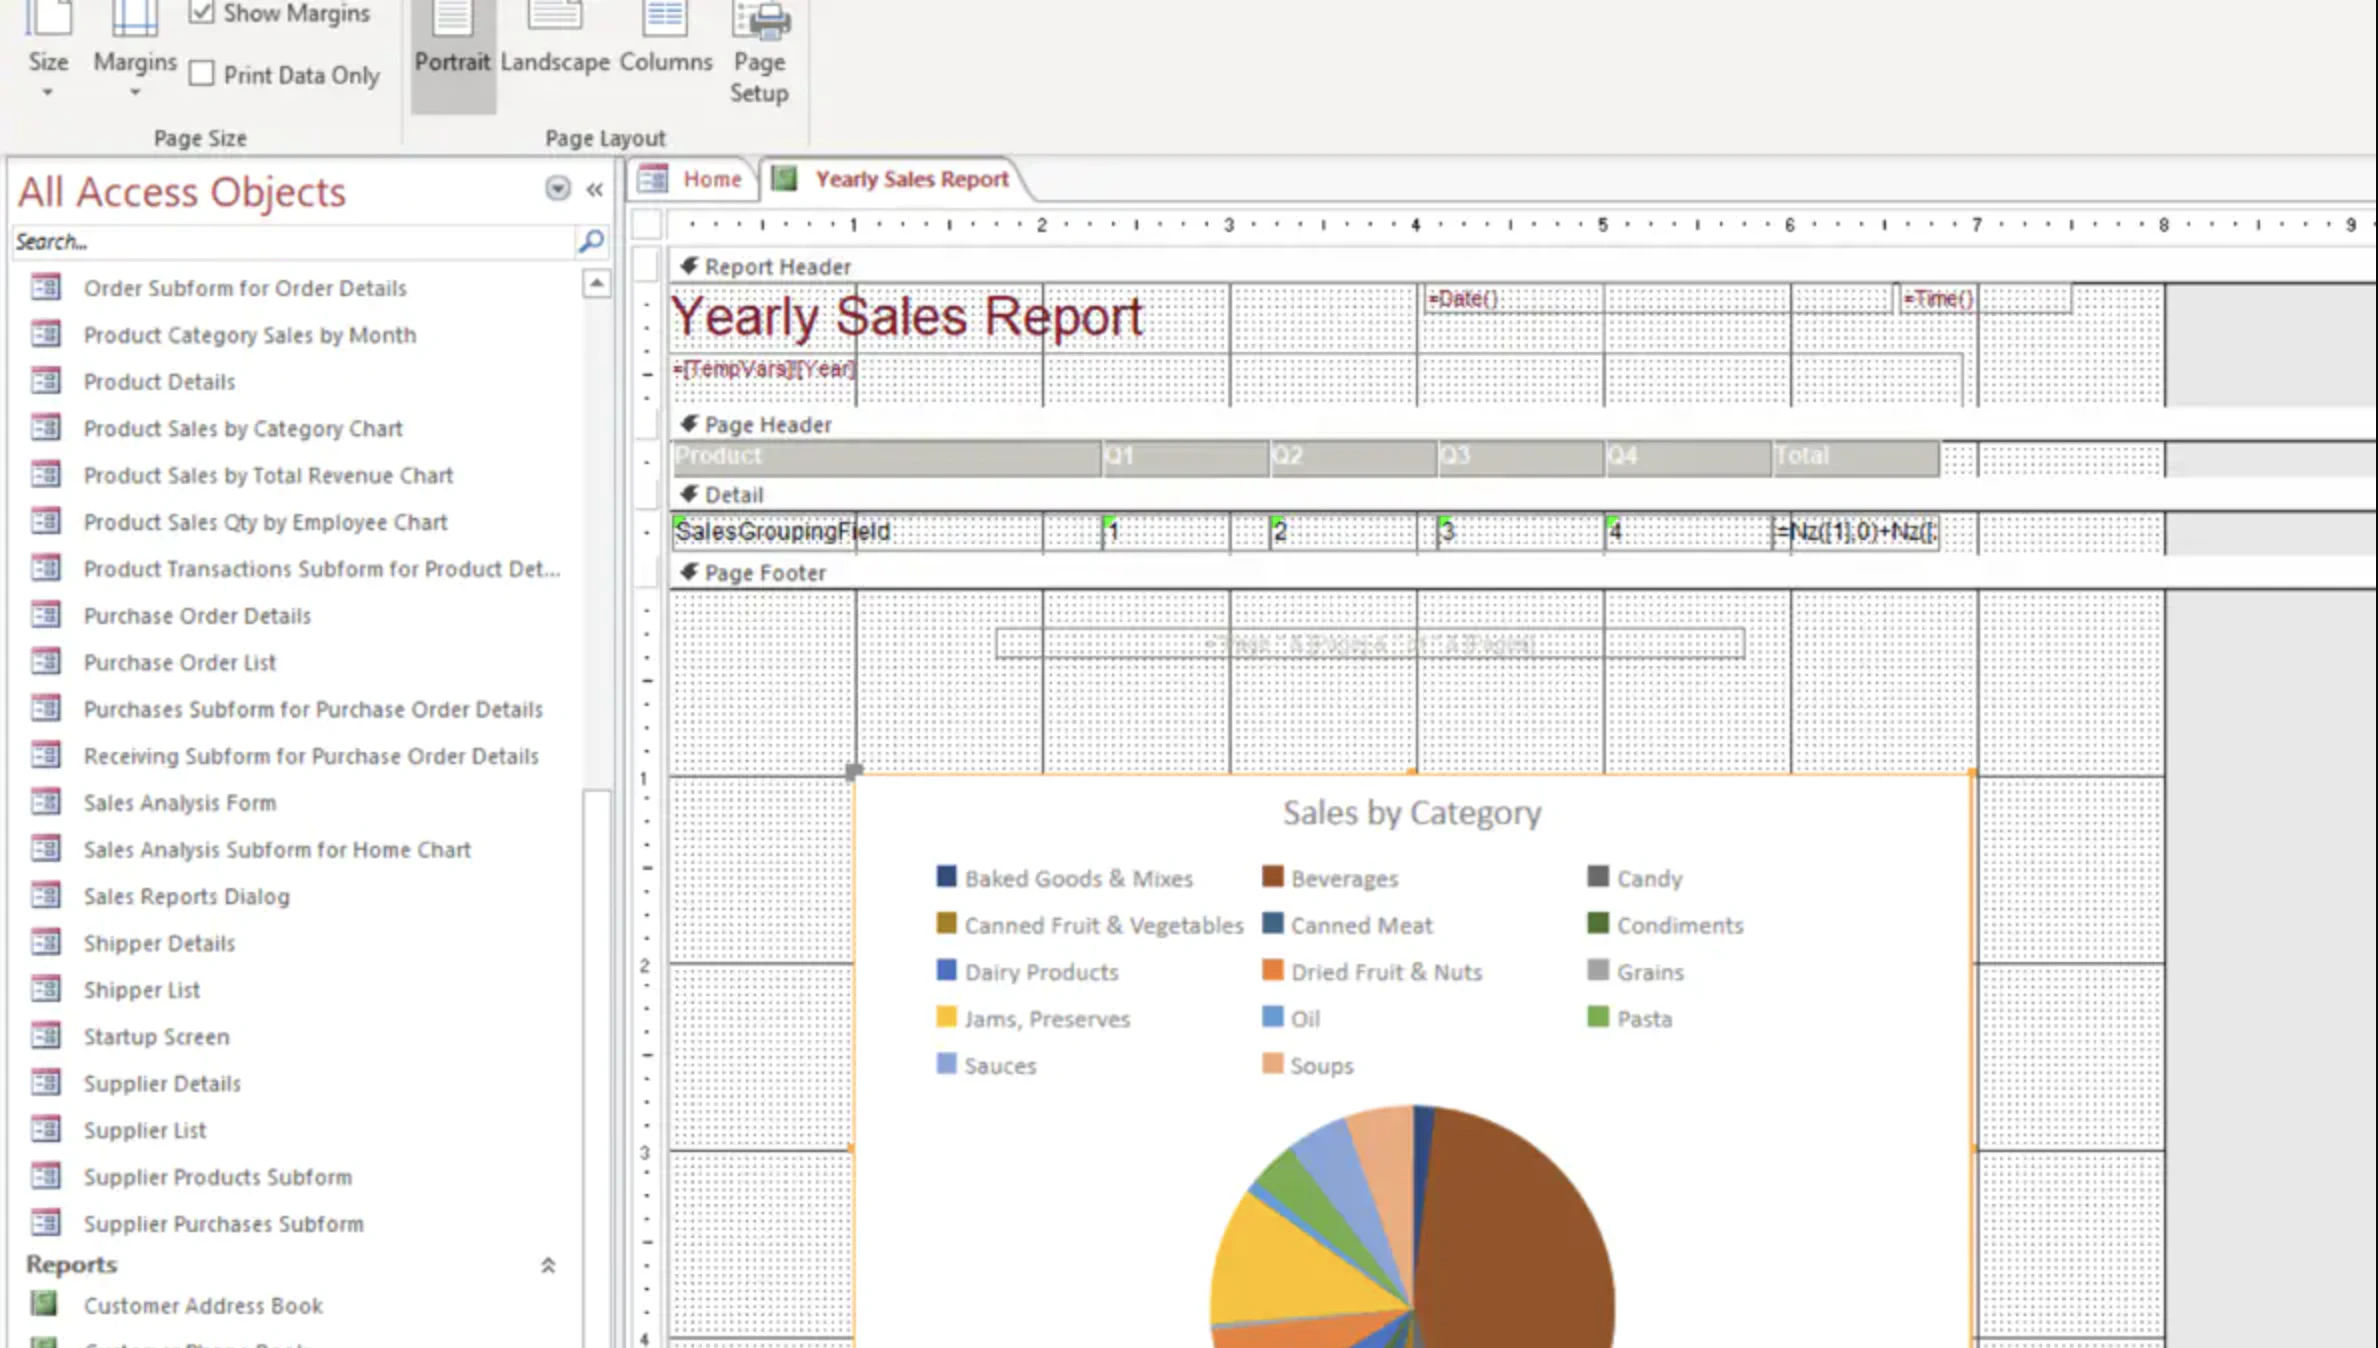Image resolution: width=2378 pixels, height=1348 pixels.
Task: Toggle the Show Margins checkbox
Action: point(203,12)
